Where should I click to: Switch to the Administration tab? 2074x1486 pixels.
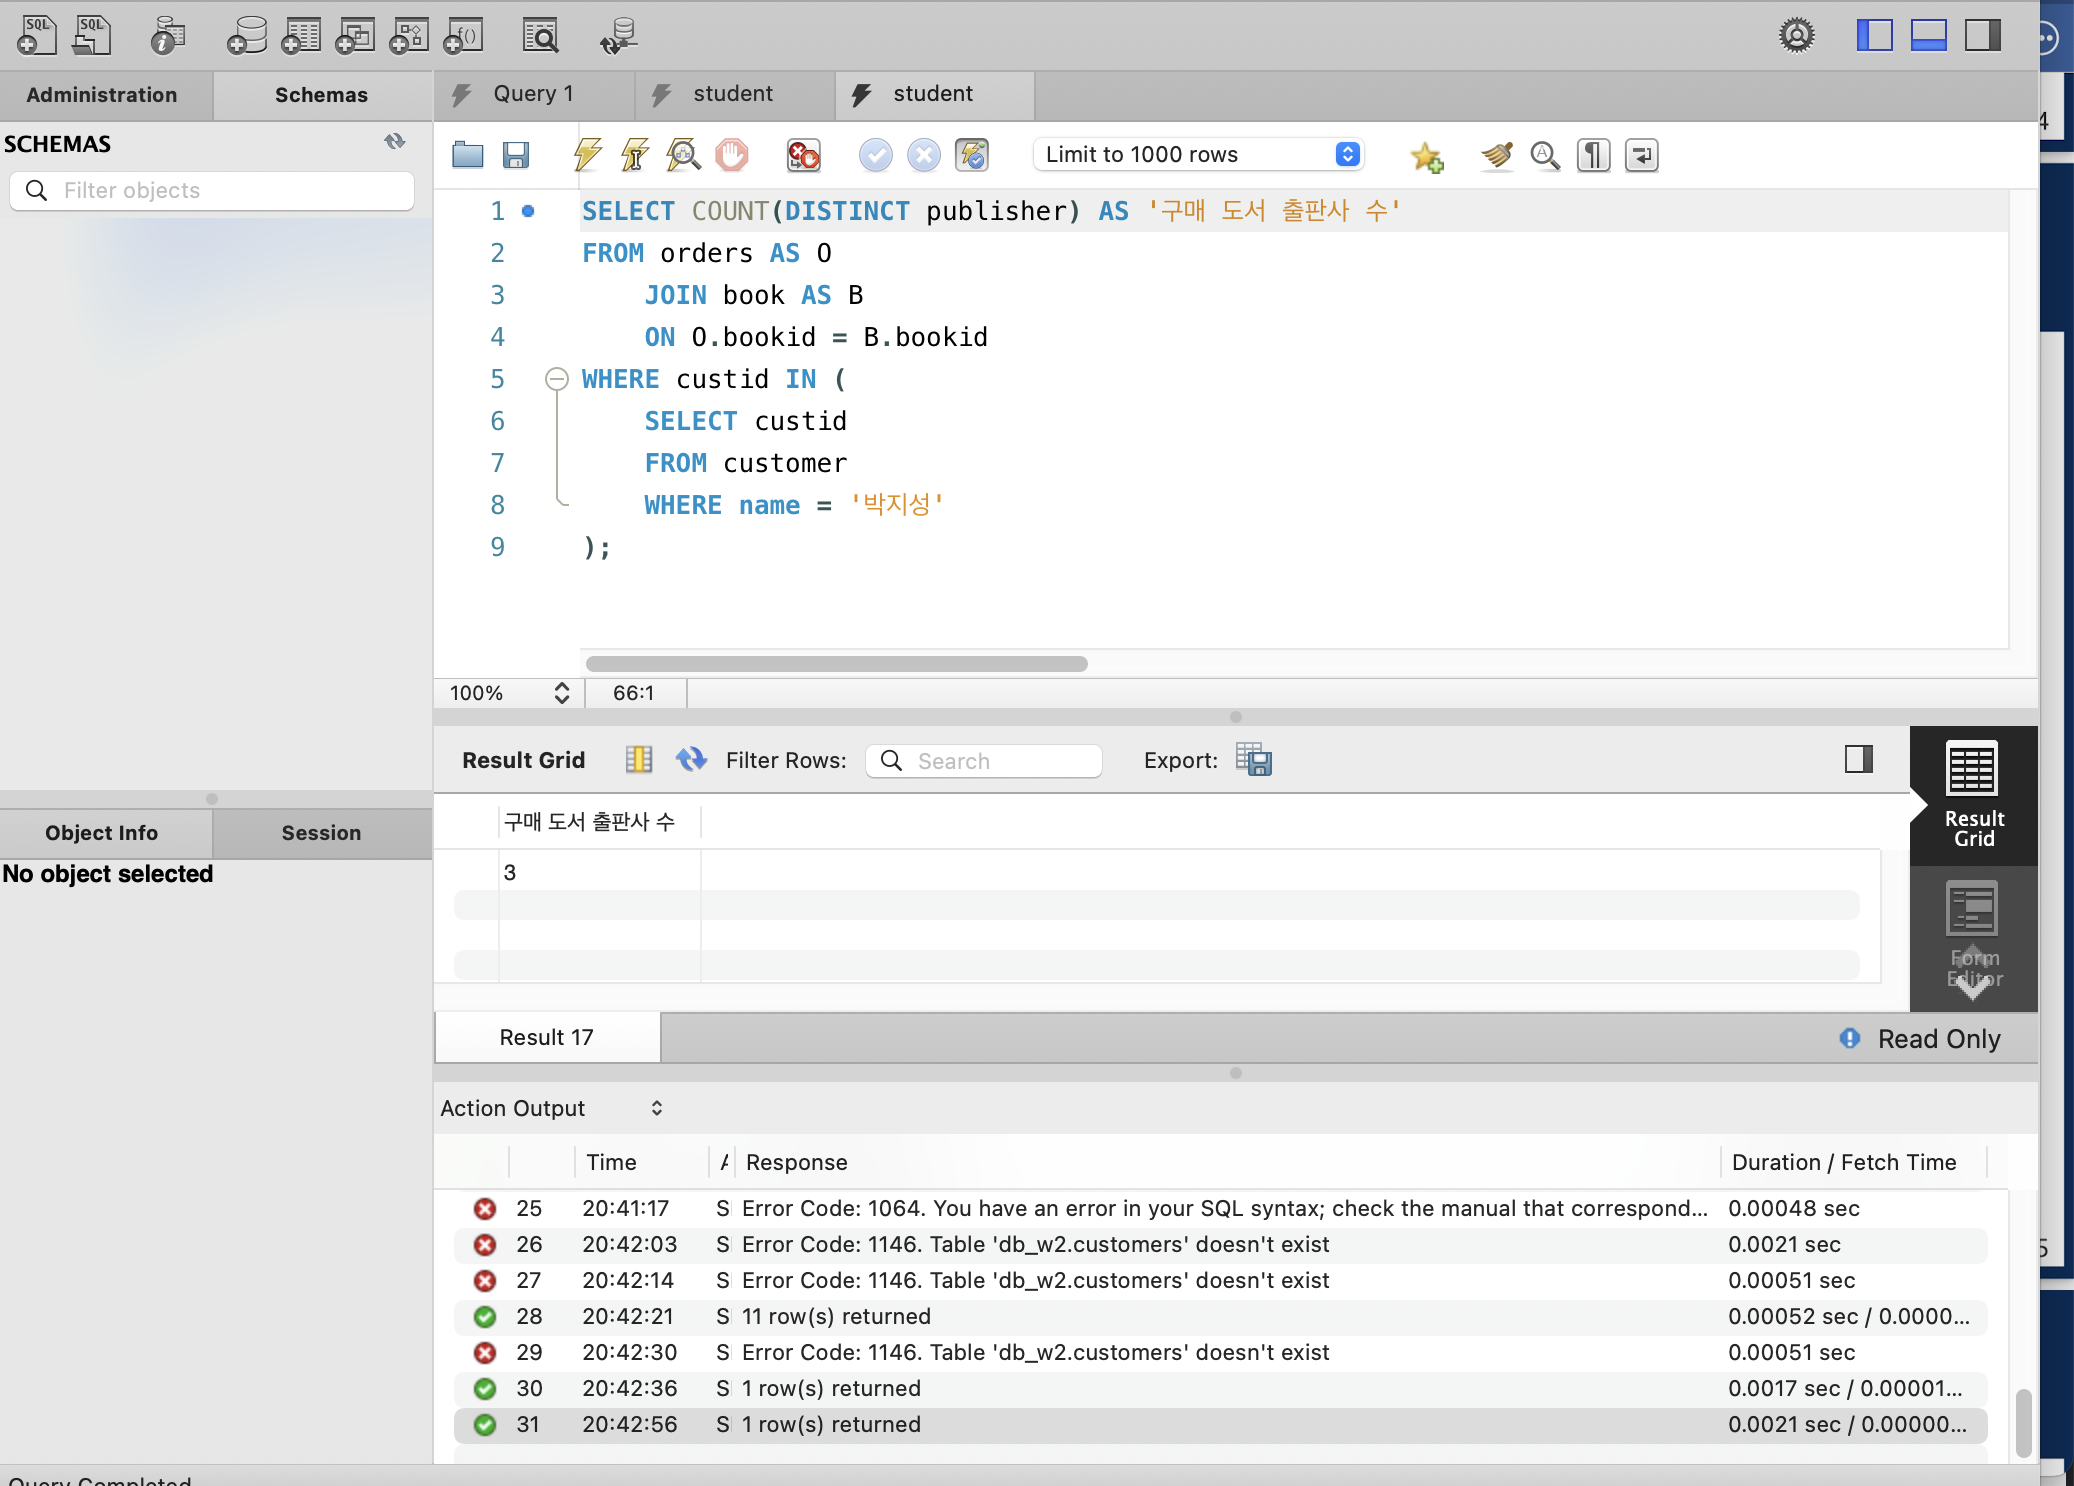click(102, 95)
